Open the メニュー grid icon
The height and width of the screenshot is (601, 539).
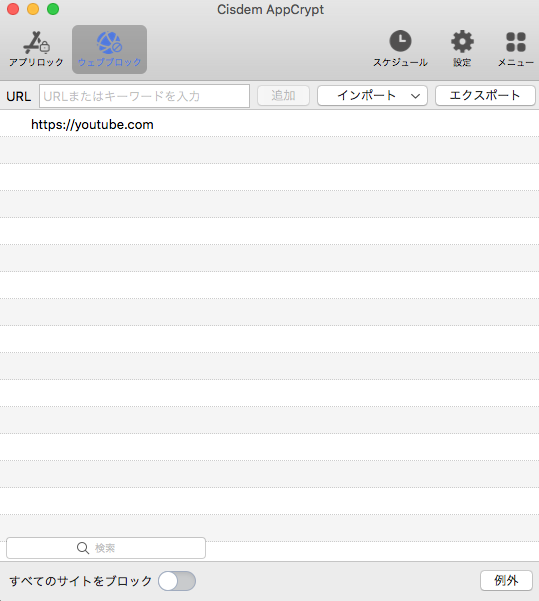click(x=516, y=42)
